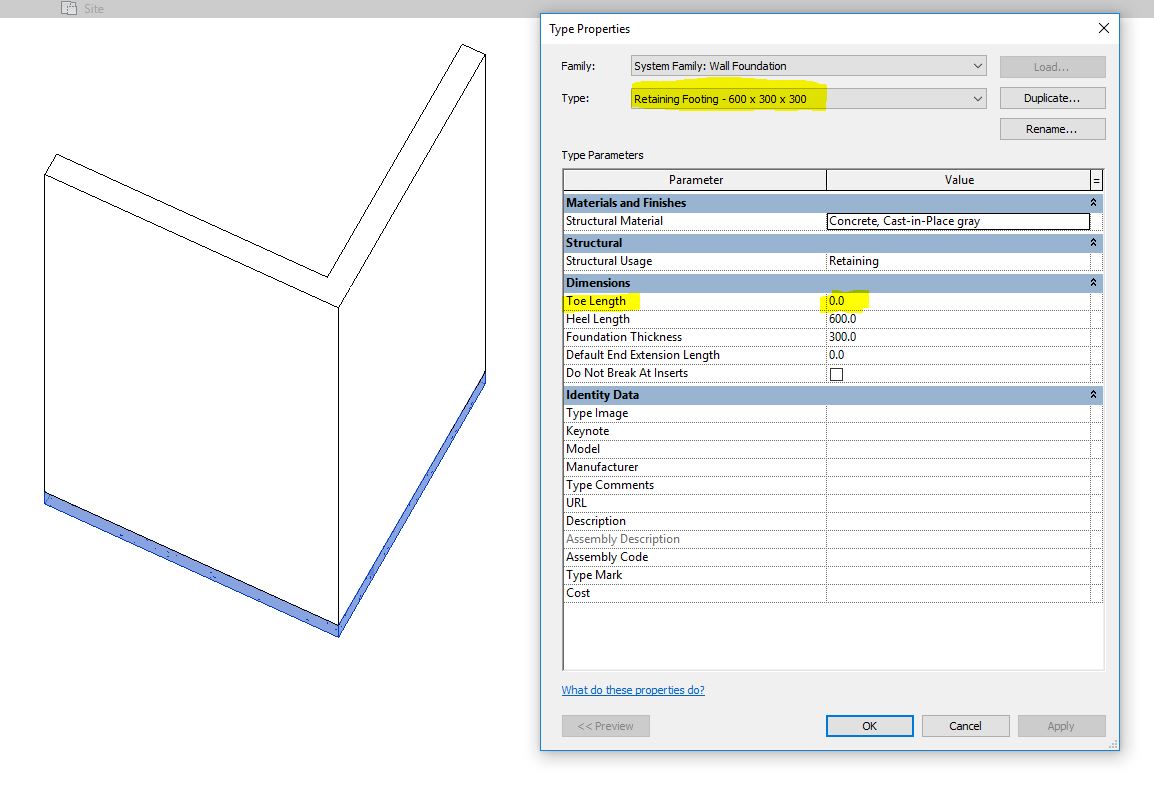Image resolution: width=1154 pixels, height=800 pixels.
Task: Collapse the Structural section header
Action: [x=1092, y=242]
